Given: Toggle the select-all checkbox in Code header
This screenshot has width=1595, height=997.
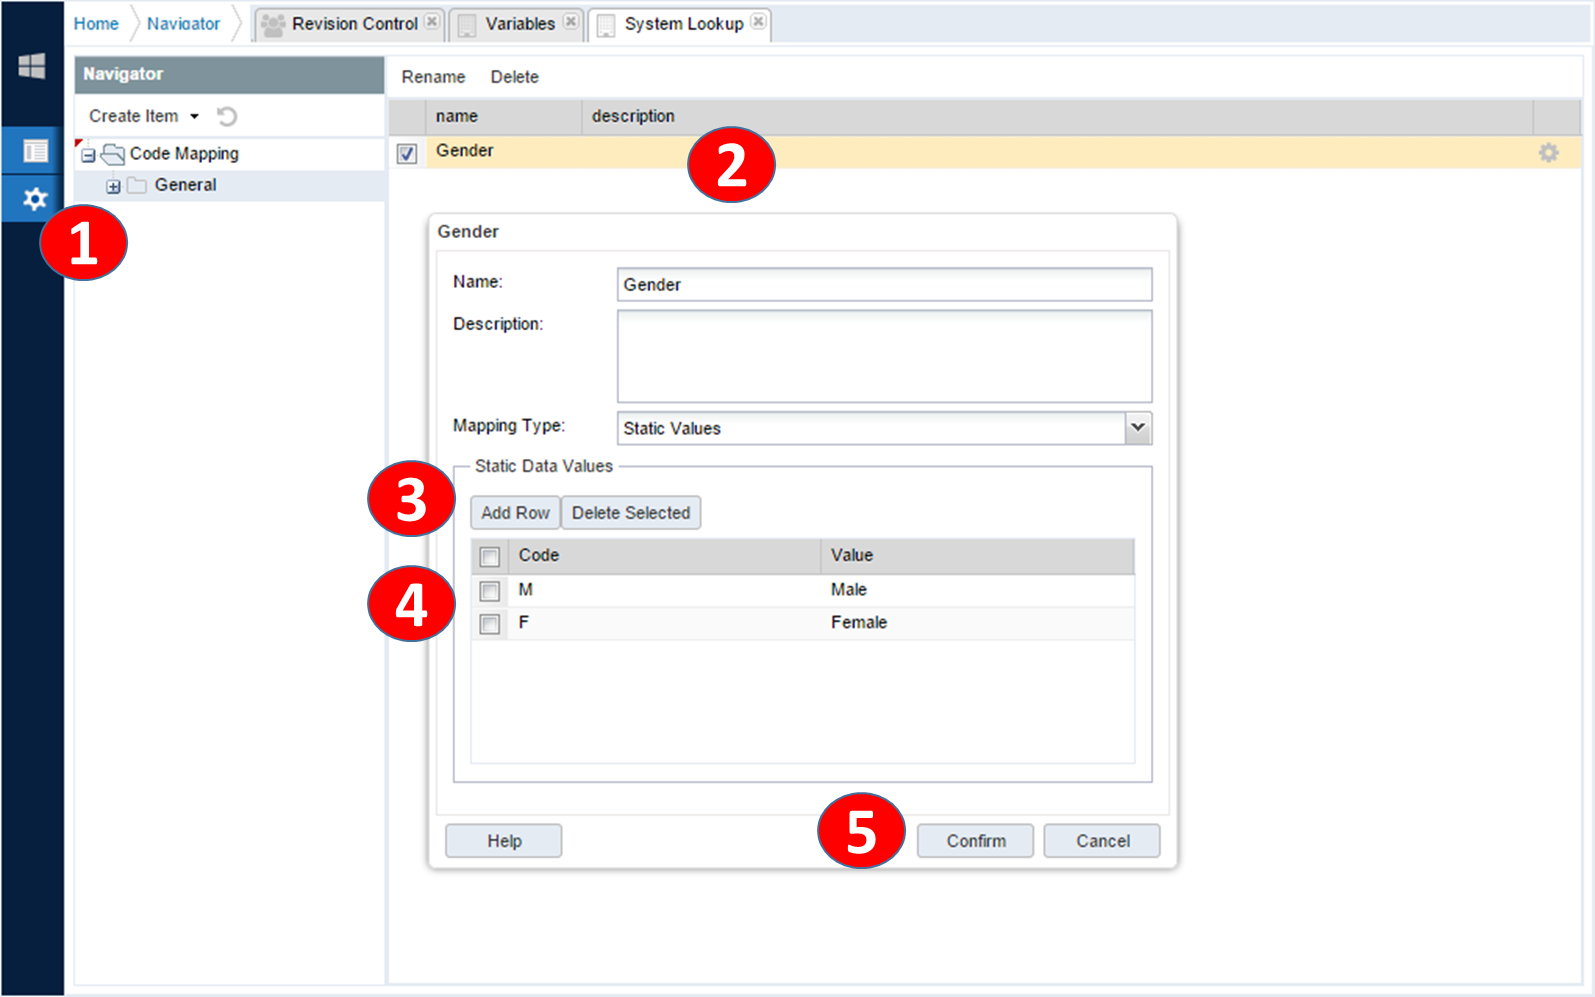Looking at the screenshot, I should (490, 556).
